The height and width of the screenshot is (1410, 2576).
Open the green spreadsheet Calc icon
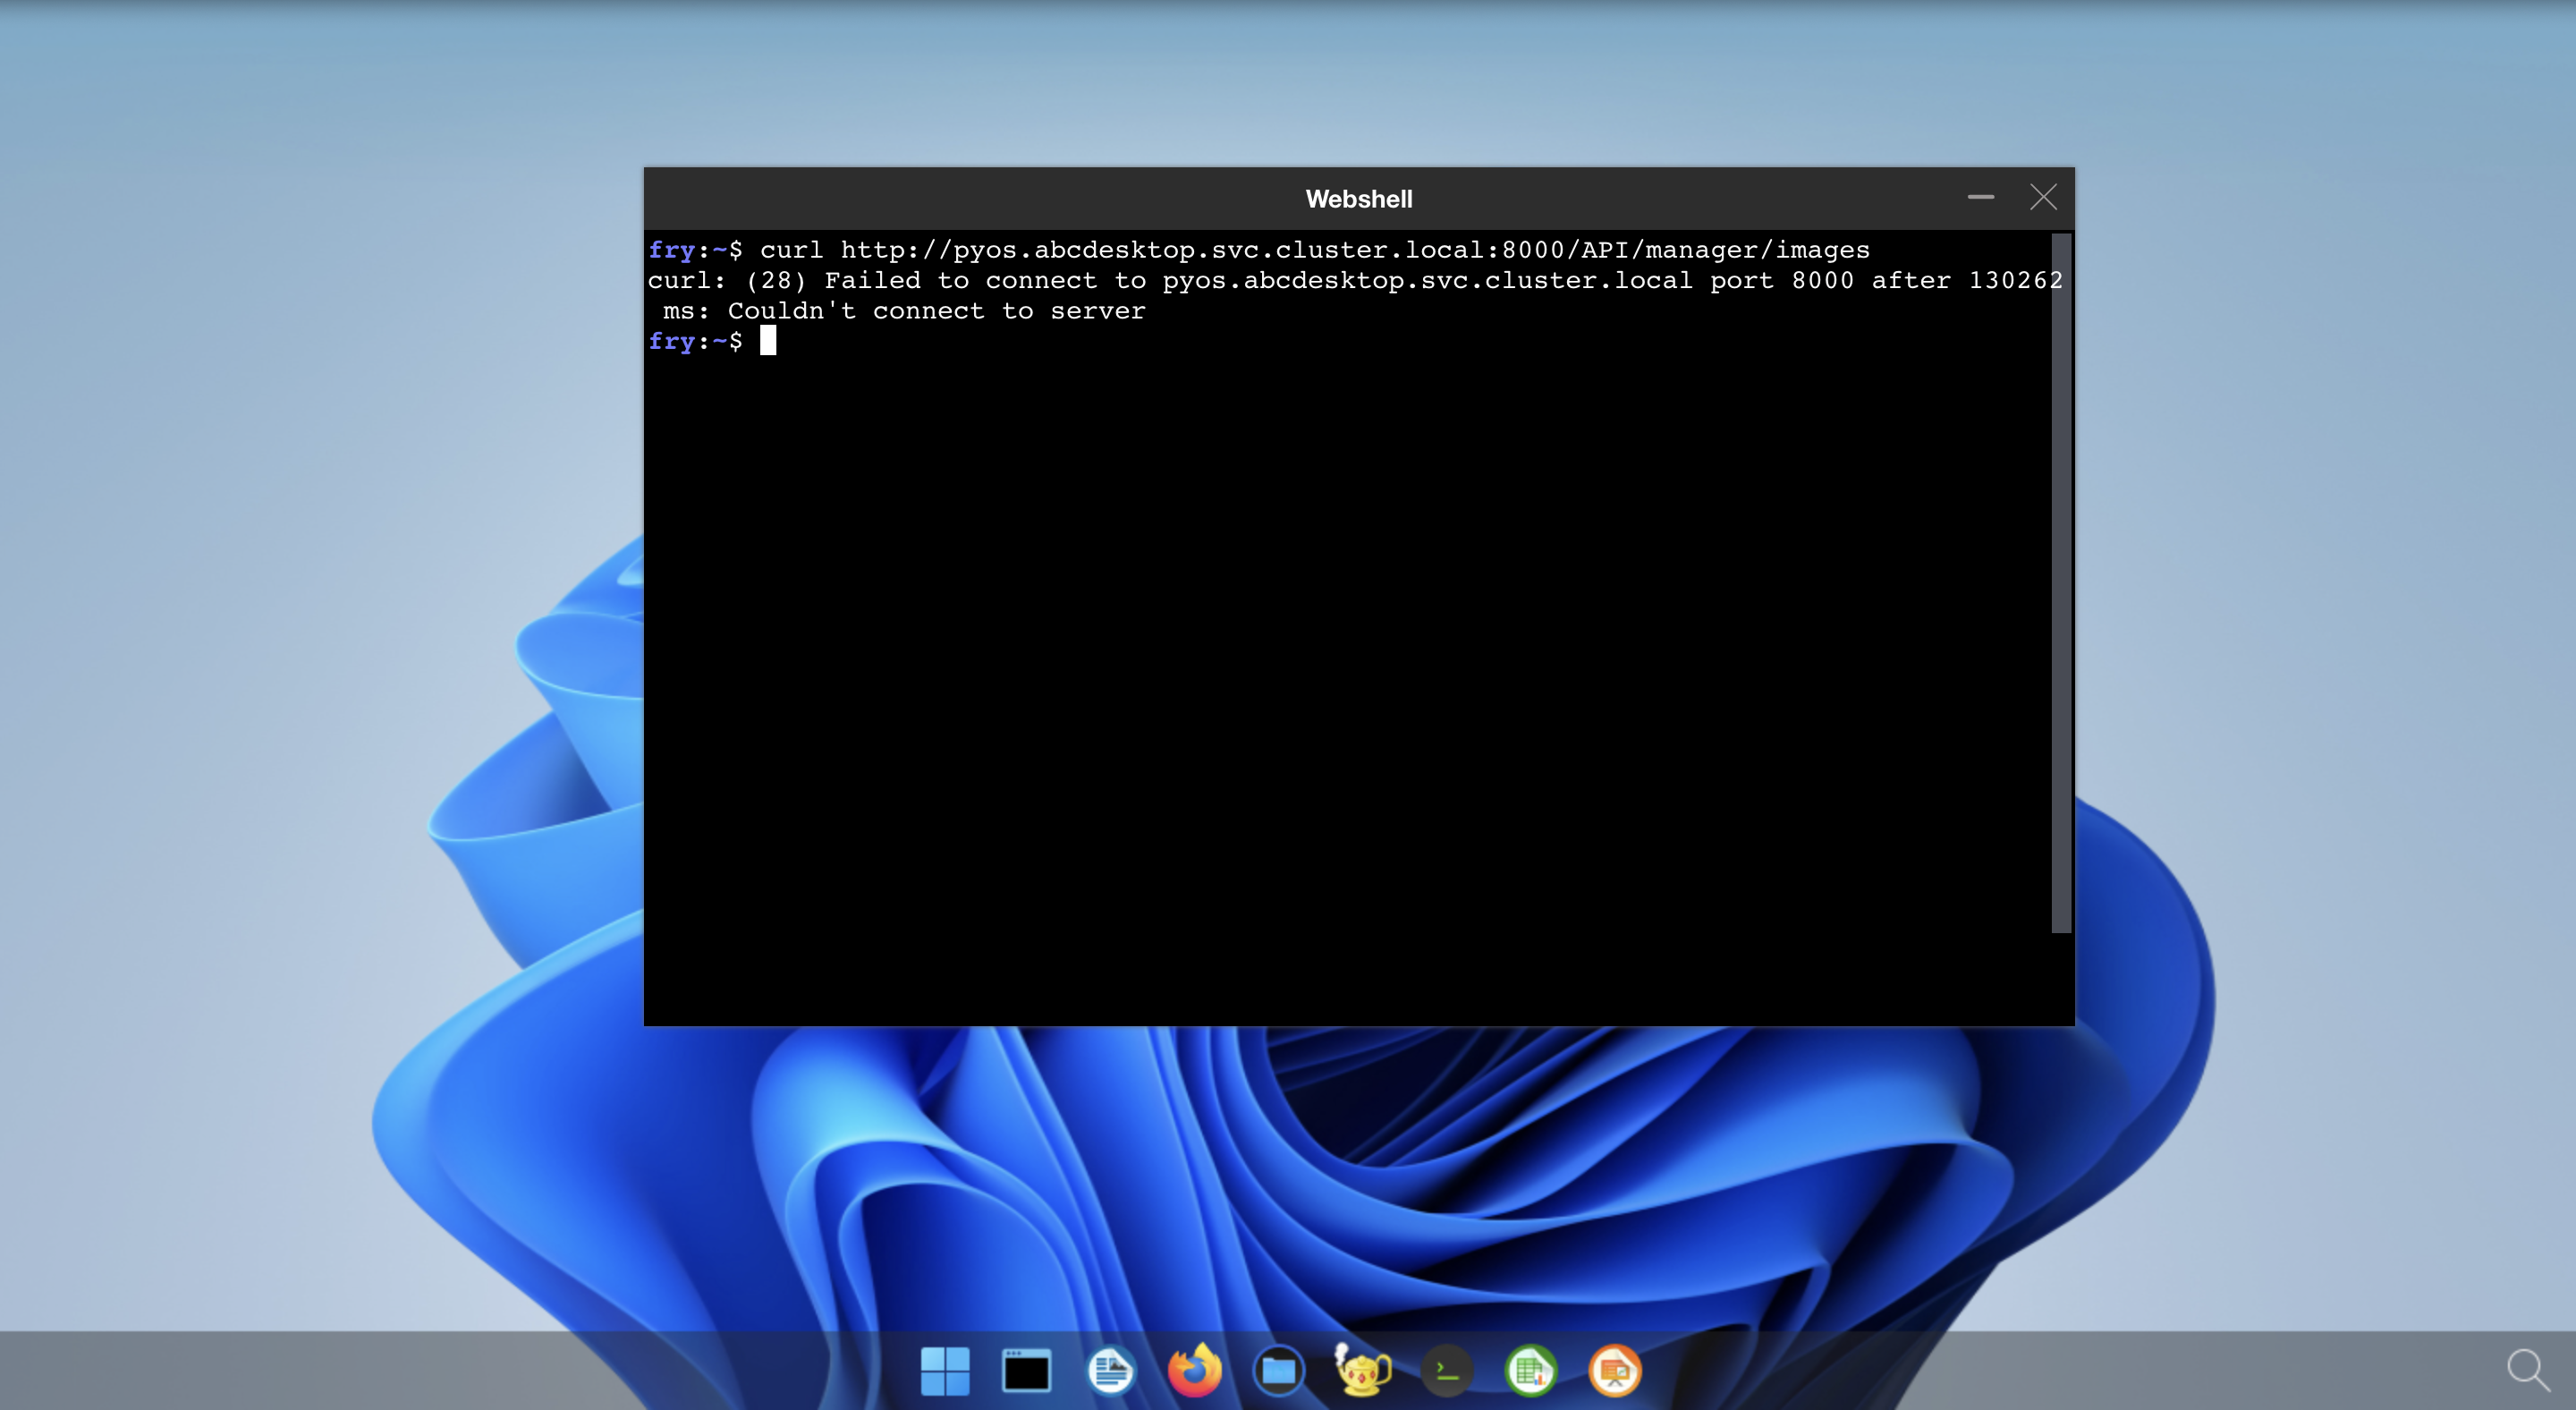pos(1531,1370)
